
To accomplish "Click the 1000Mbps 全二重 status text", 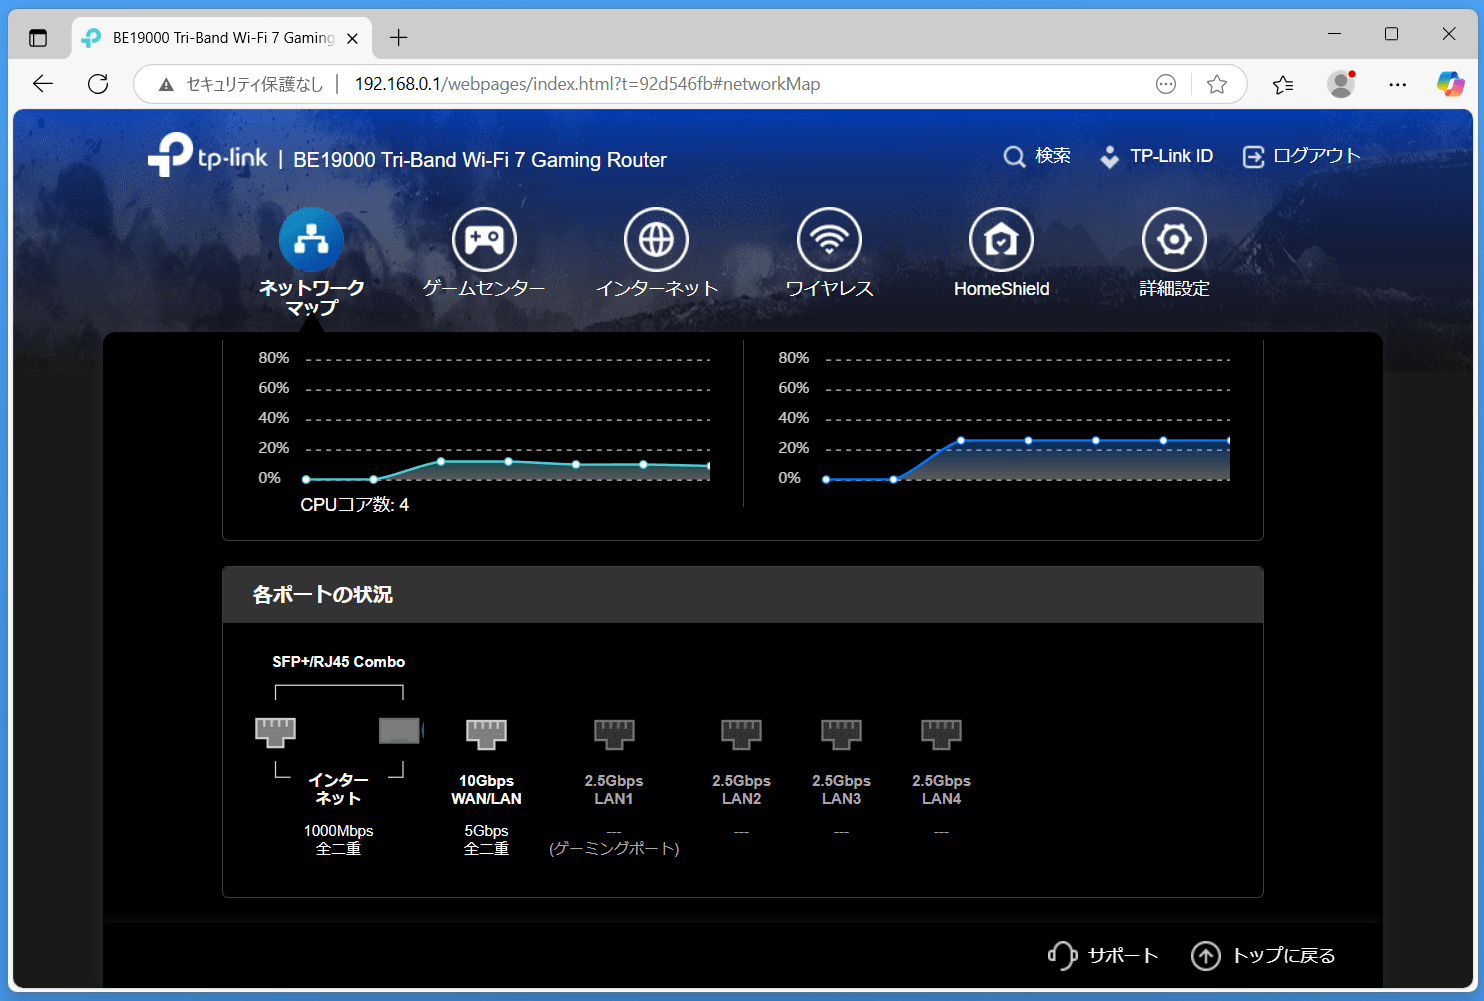I will (339, 840).
